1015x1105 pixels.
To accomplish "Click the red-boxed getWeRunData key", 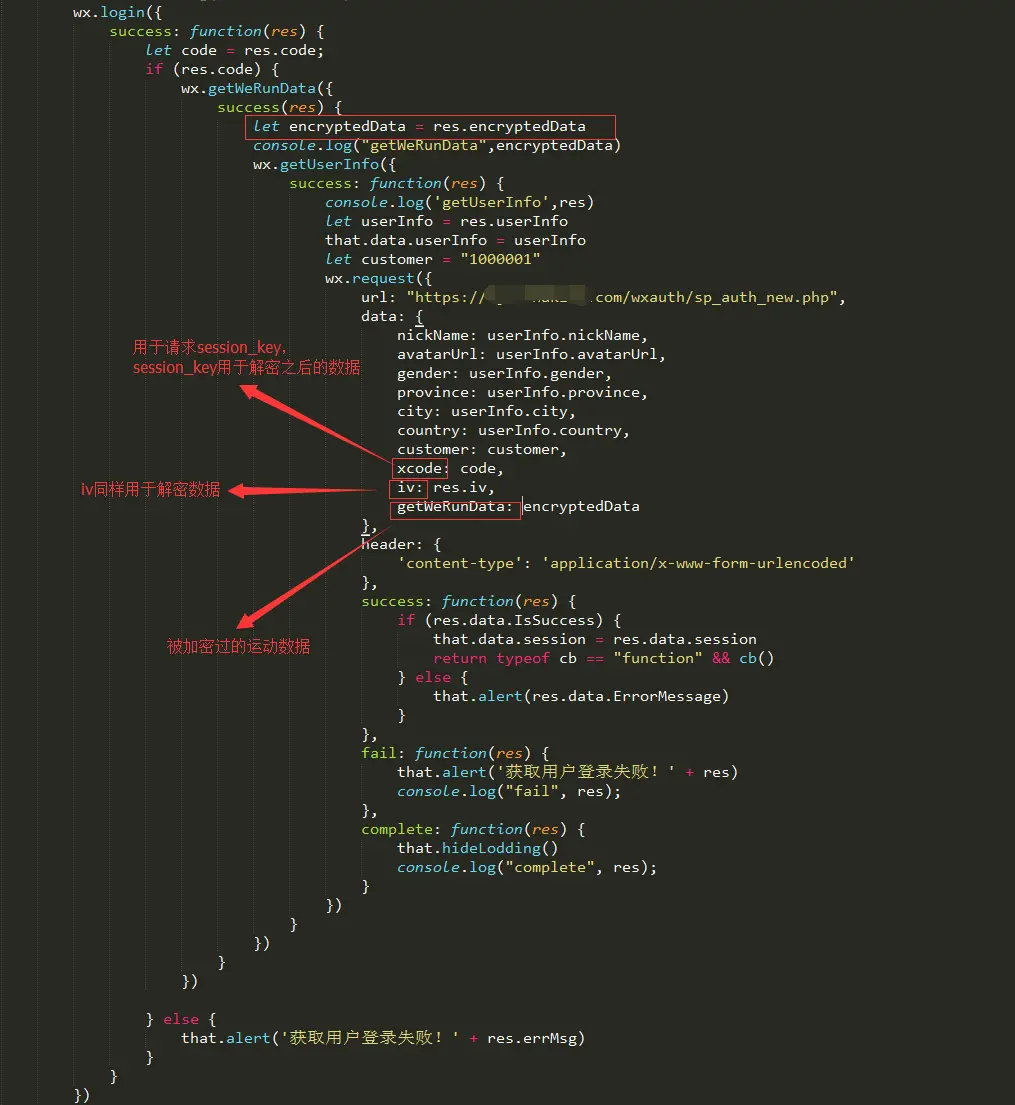I will [x=455, y=507].
